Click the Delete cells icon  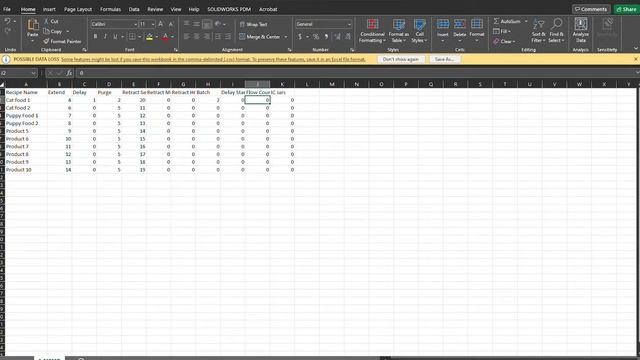pos(460,24)
